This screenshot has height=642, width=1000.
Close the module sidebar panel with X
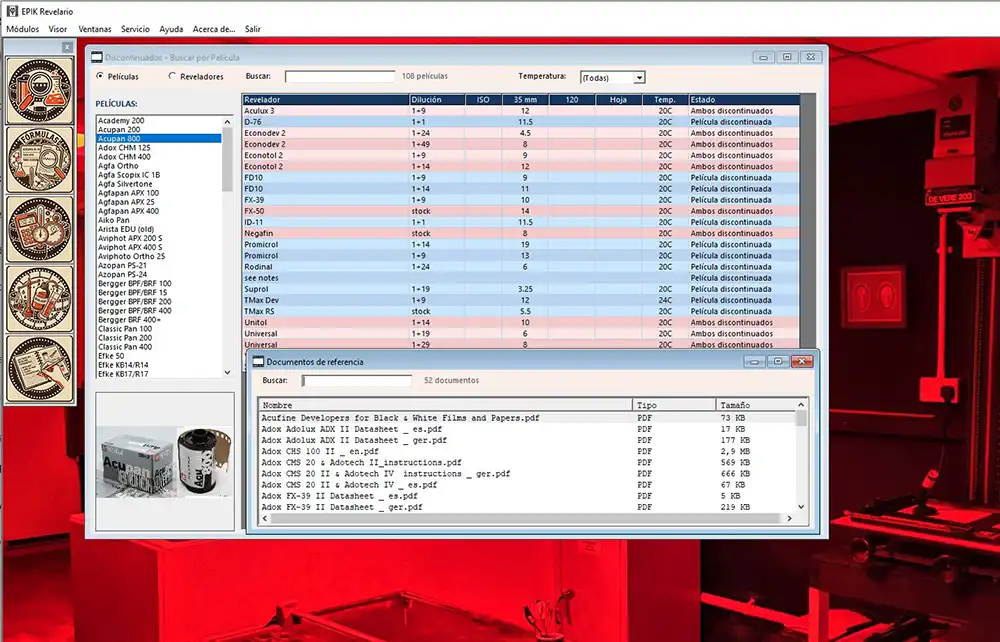tap(67, 47)
